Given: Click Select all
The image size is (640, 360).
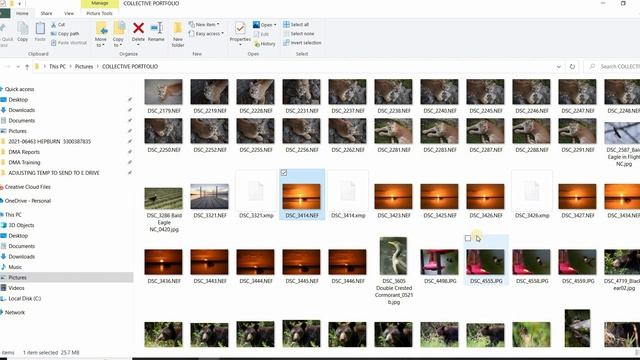Looking at the screenshot, I should click(296, 24).
